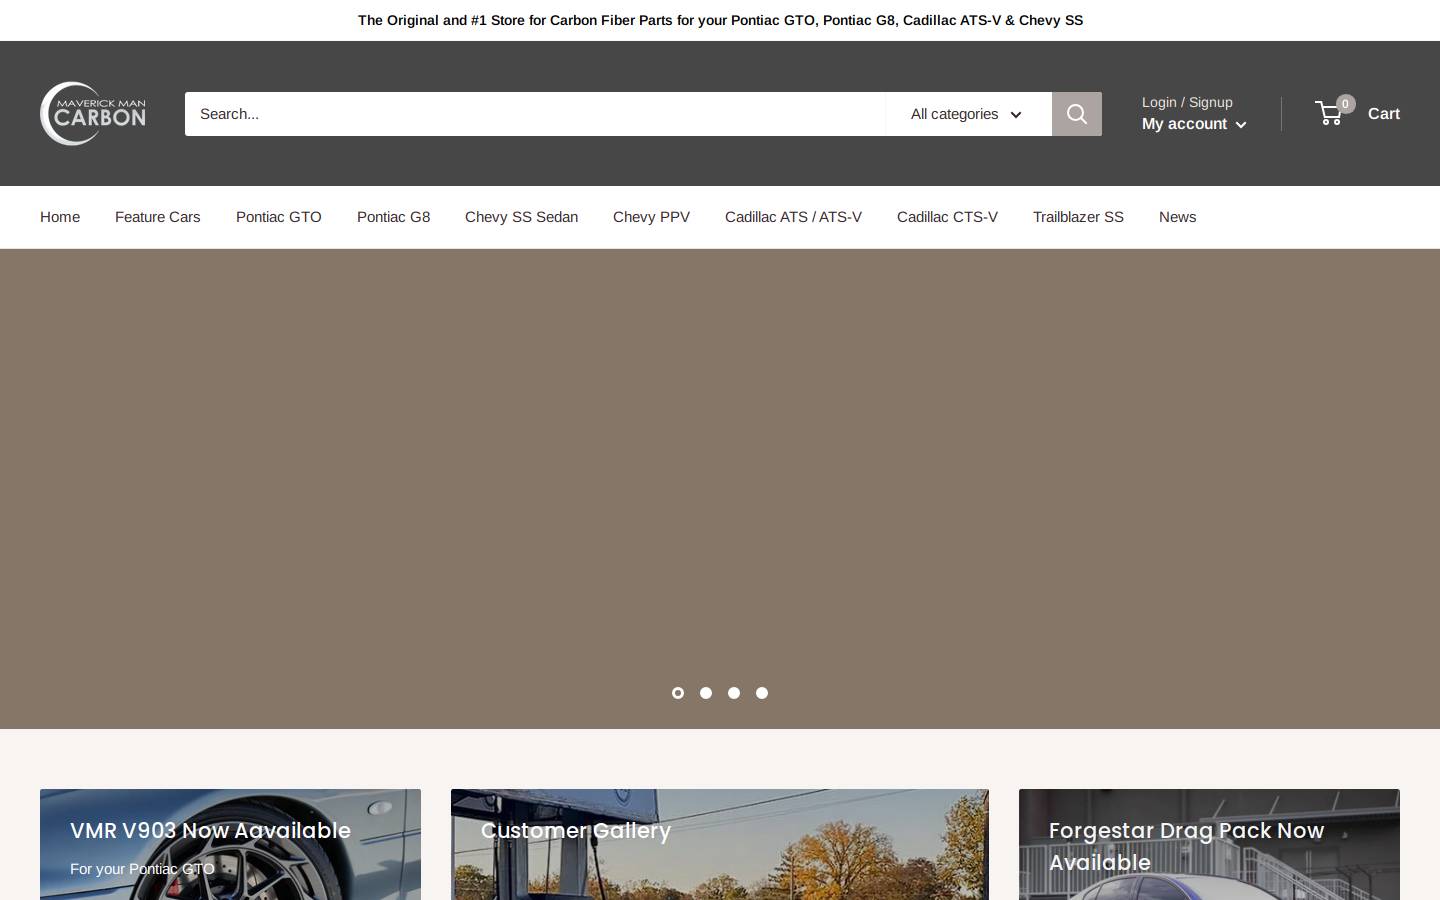Click the Maverick Man Carbon logo
The height and width of the screenshot is (900, 1440).
click(93, 113)
